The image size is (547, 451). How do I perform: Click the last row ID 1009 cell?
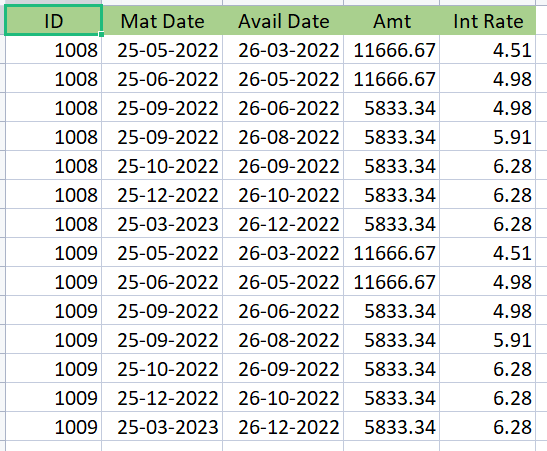point(53,427)
